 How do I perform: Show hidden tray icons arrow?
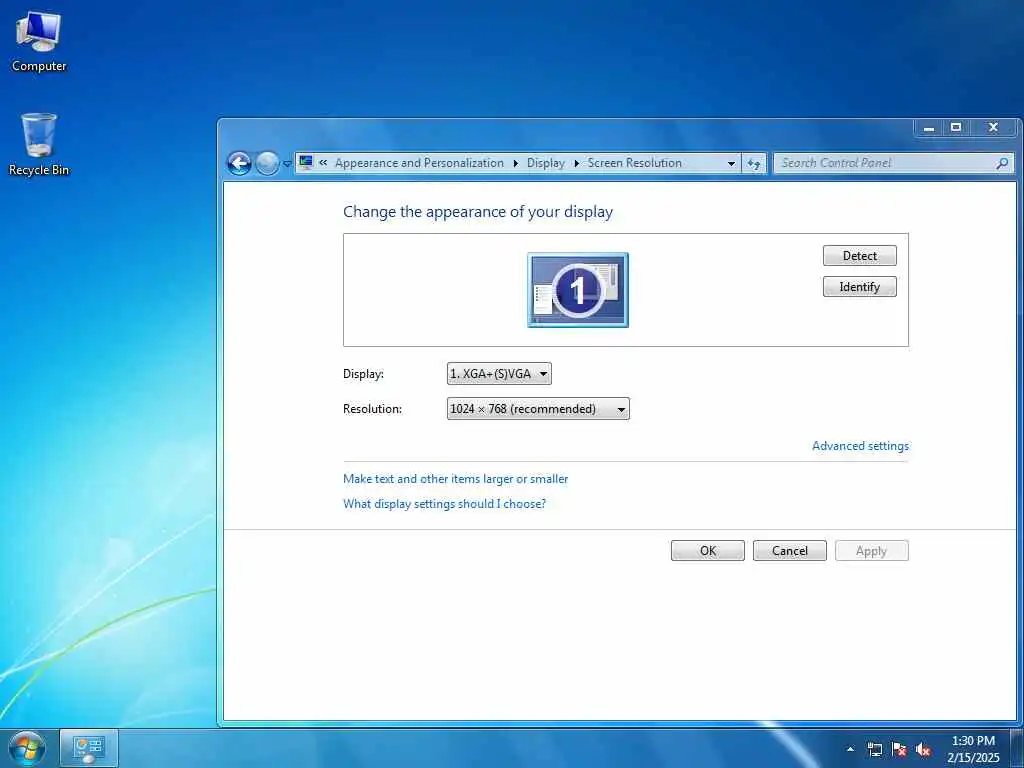850,749
